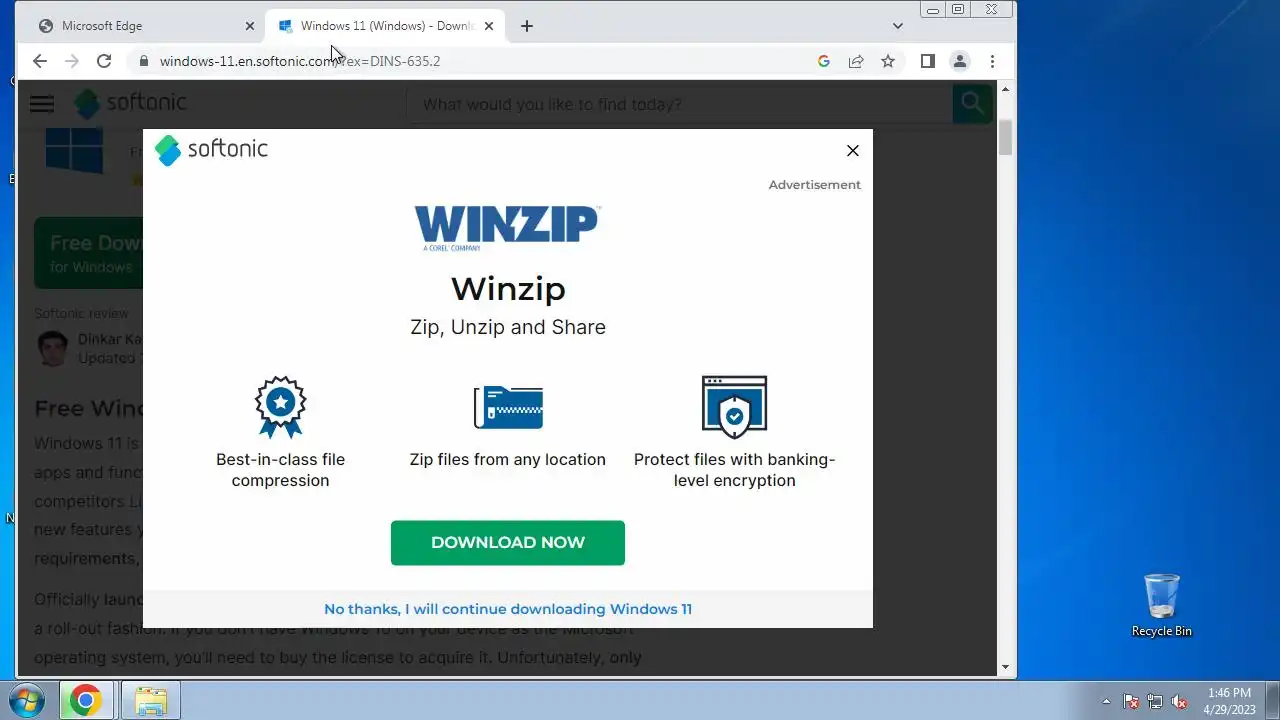Expand the tab search dropdown
Image resolution: width=1280 pixels, height=720 pixels.
pyautogui.click(x=898, y=26)
